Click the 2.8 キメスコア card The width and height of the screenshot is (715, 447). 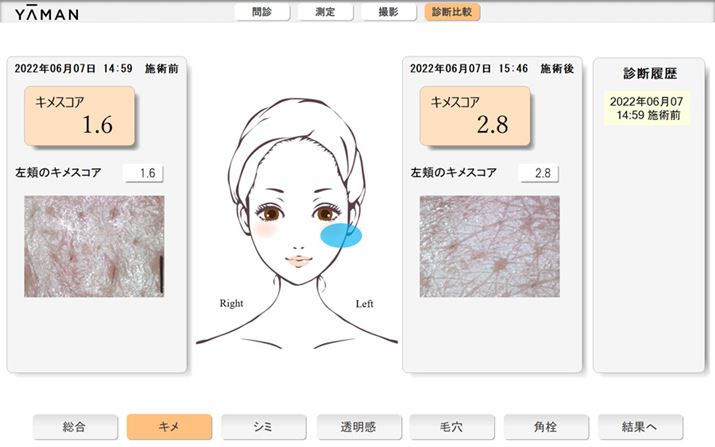tap(475, 116)
